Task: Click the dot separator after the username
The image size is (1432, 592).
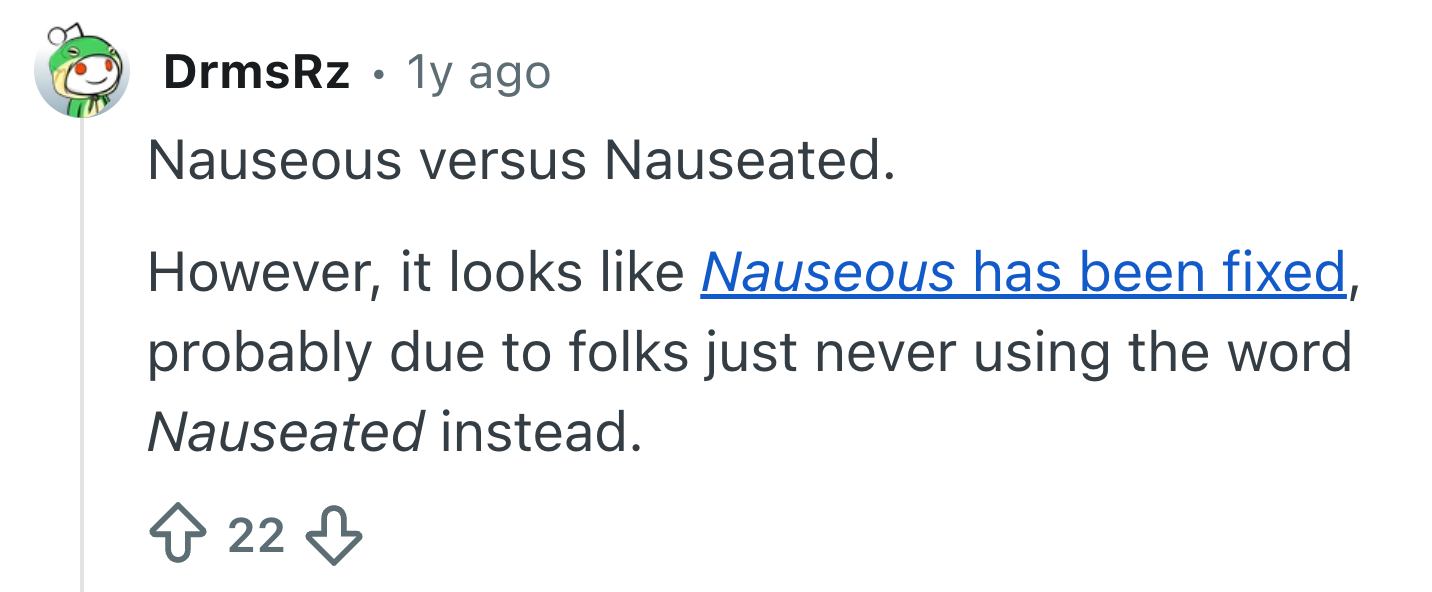Action: (x=377, y=74)
